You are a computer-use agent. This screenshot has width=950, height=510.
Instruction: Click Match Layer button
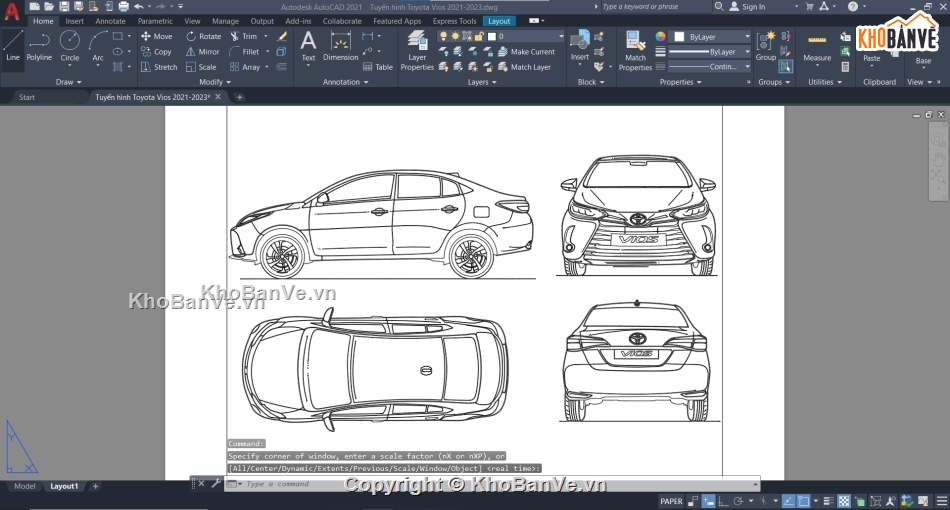click(525, 67)
